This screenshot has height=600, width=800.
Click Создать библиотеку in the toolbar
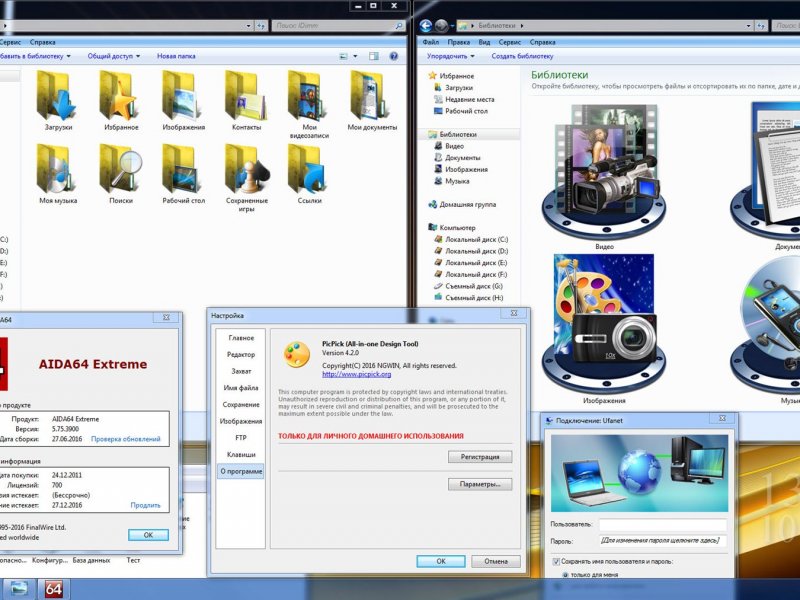(x=522, y=56)
